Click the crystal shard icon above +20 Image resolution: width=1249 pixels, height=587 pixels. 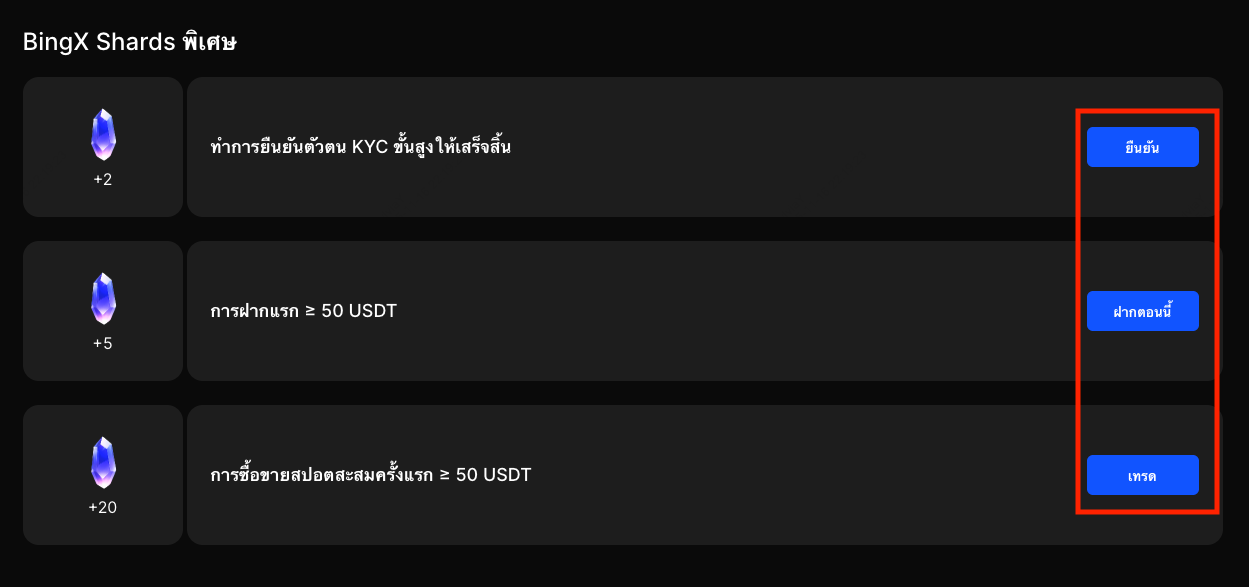(103, 462)
